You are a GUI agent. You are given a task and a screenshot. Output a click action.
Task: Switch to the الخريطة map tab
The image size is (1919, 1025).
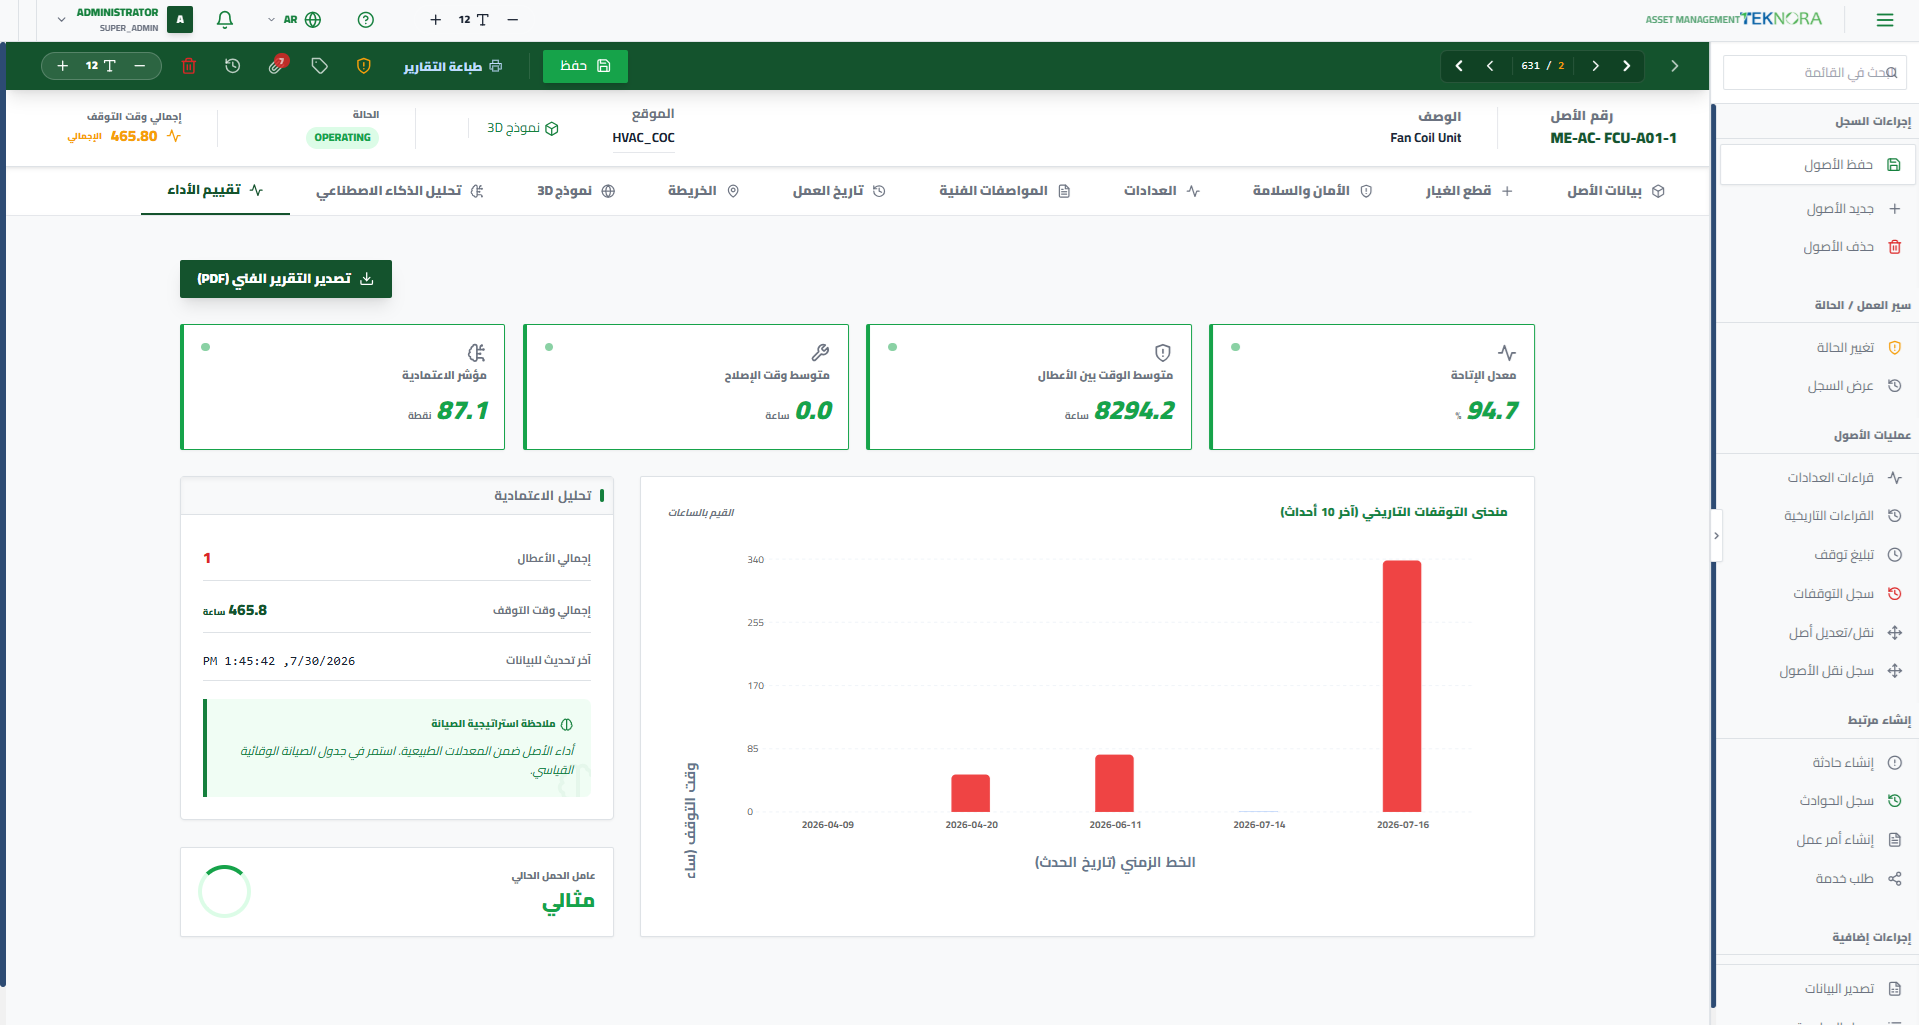pos(703,191)
